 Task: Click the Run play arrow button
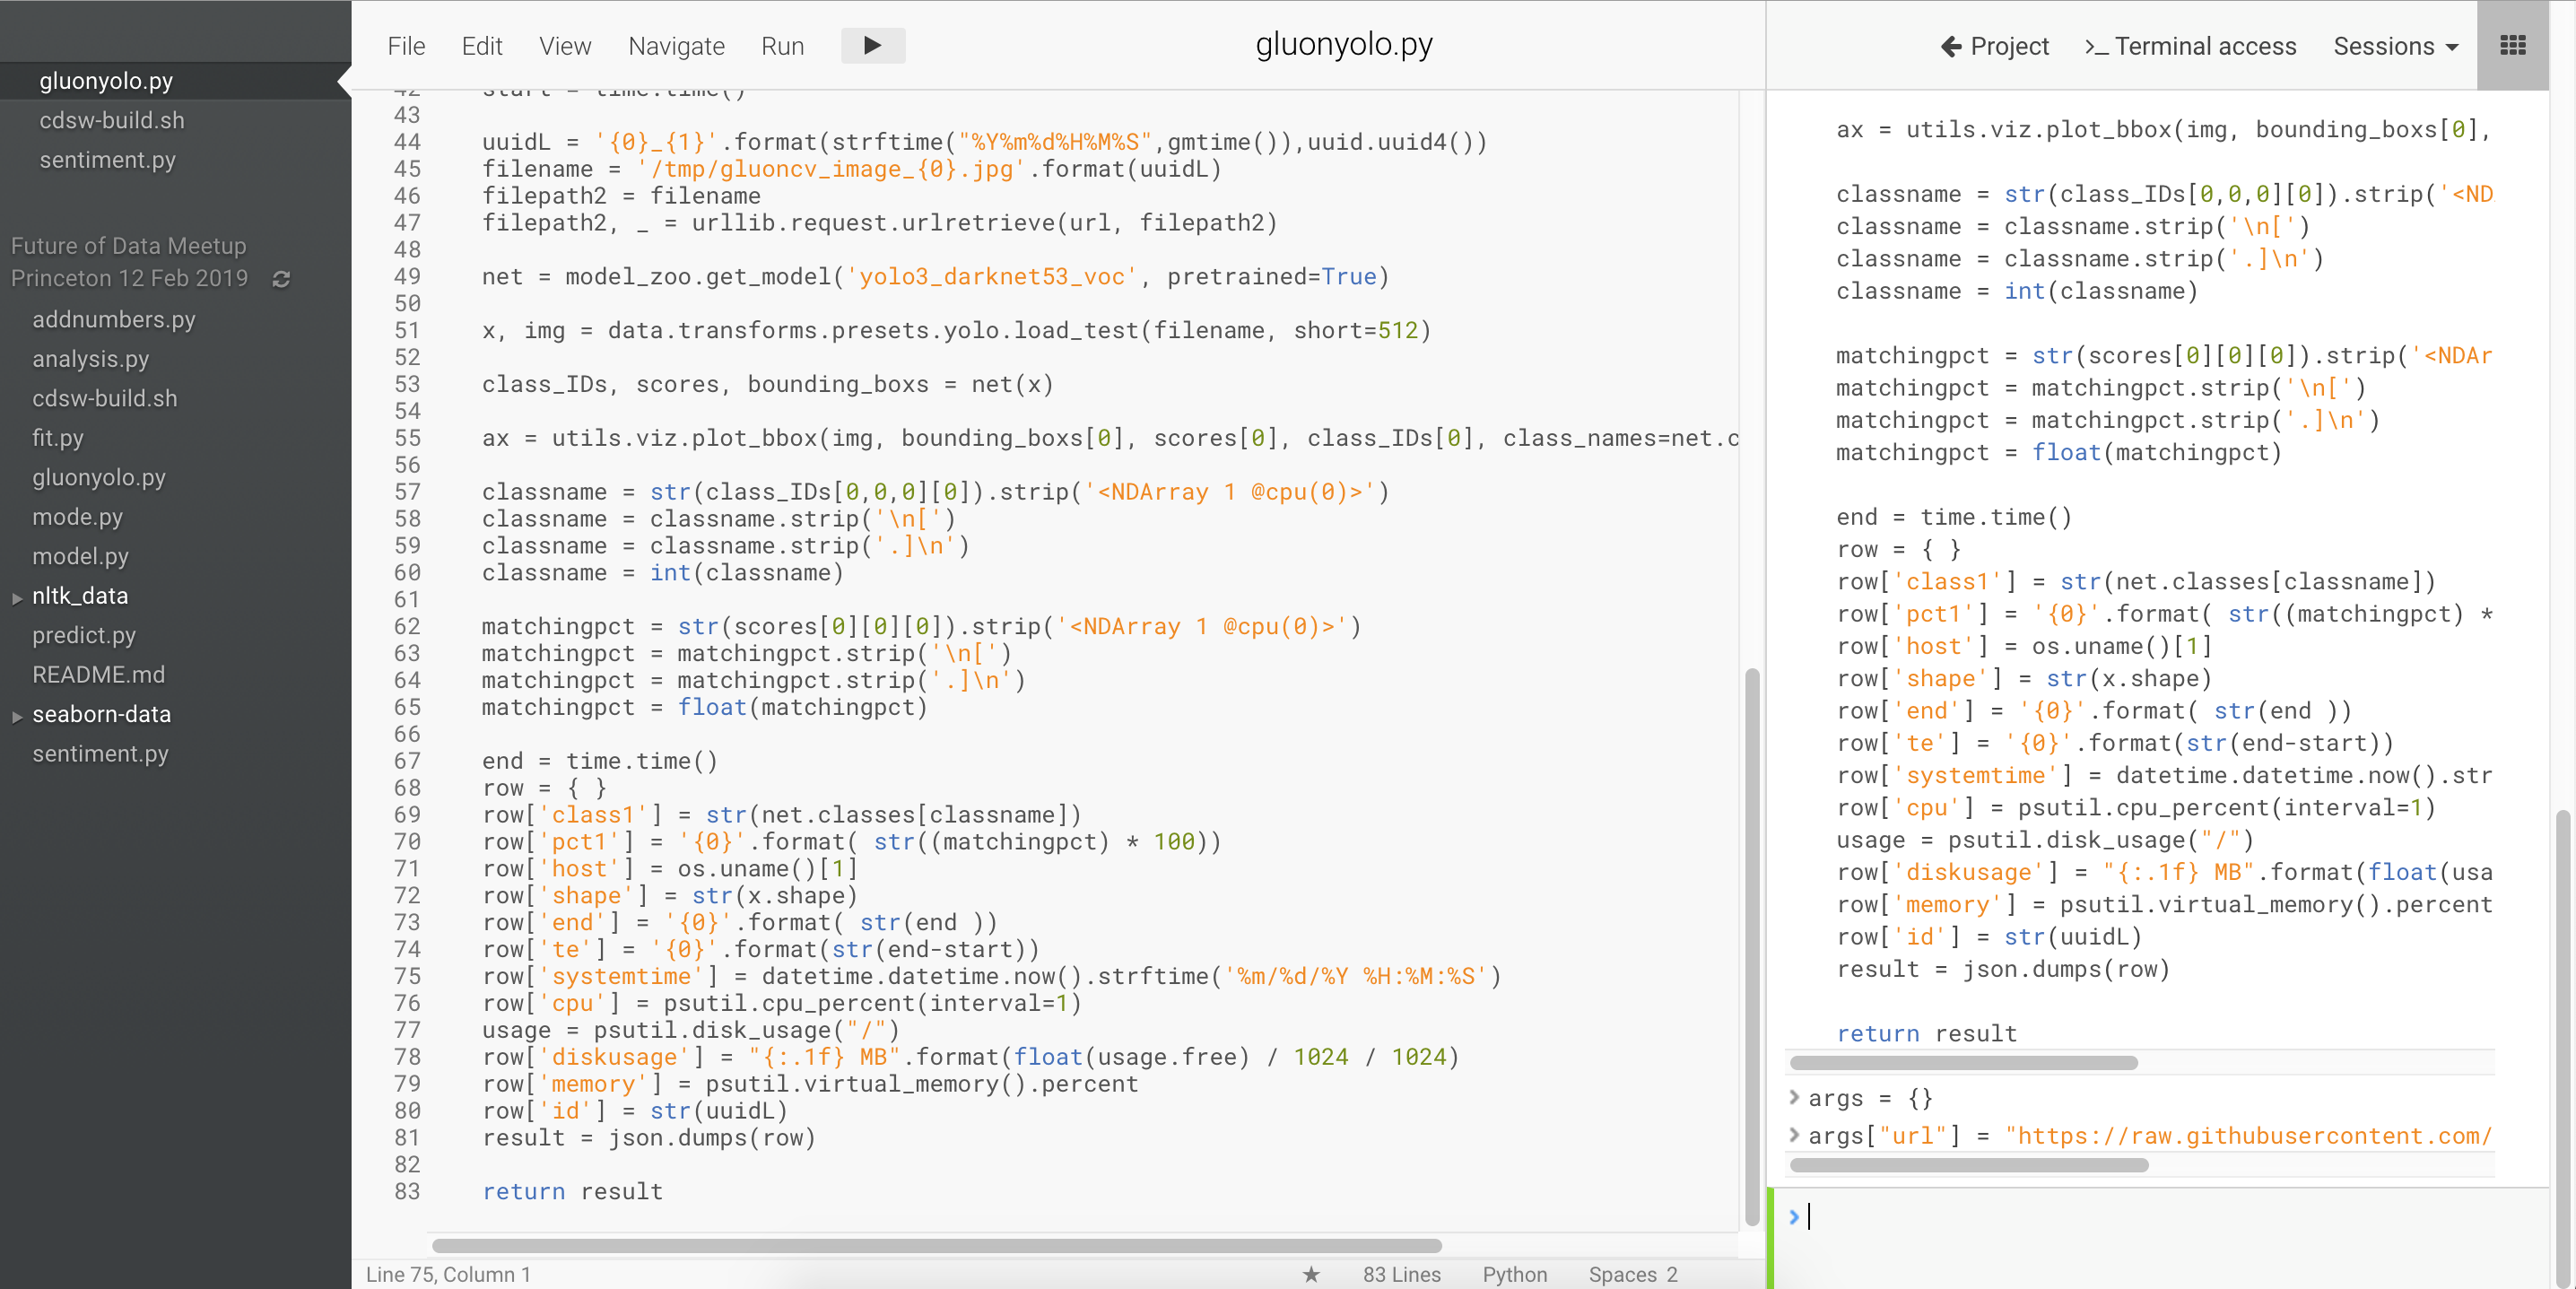[872, 46]
